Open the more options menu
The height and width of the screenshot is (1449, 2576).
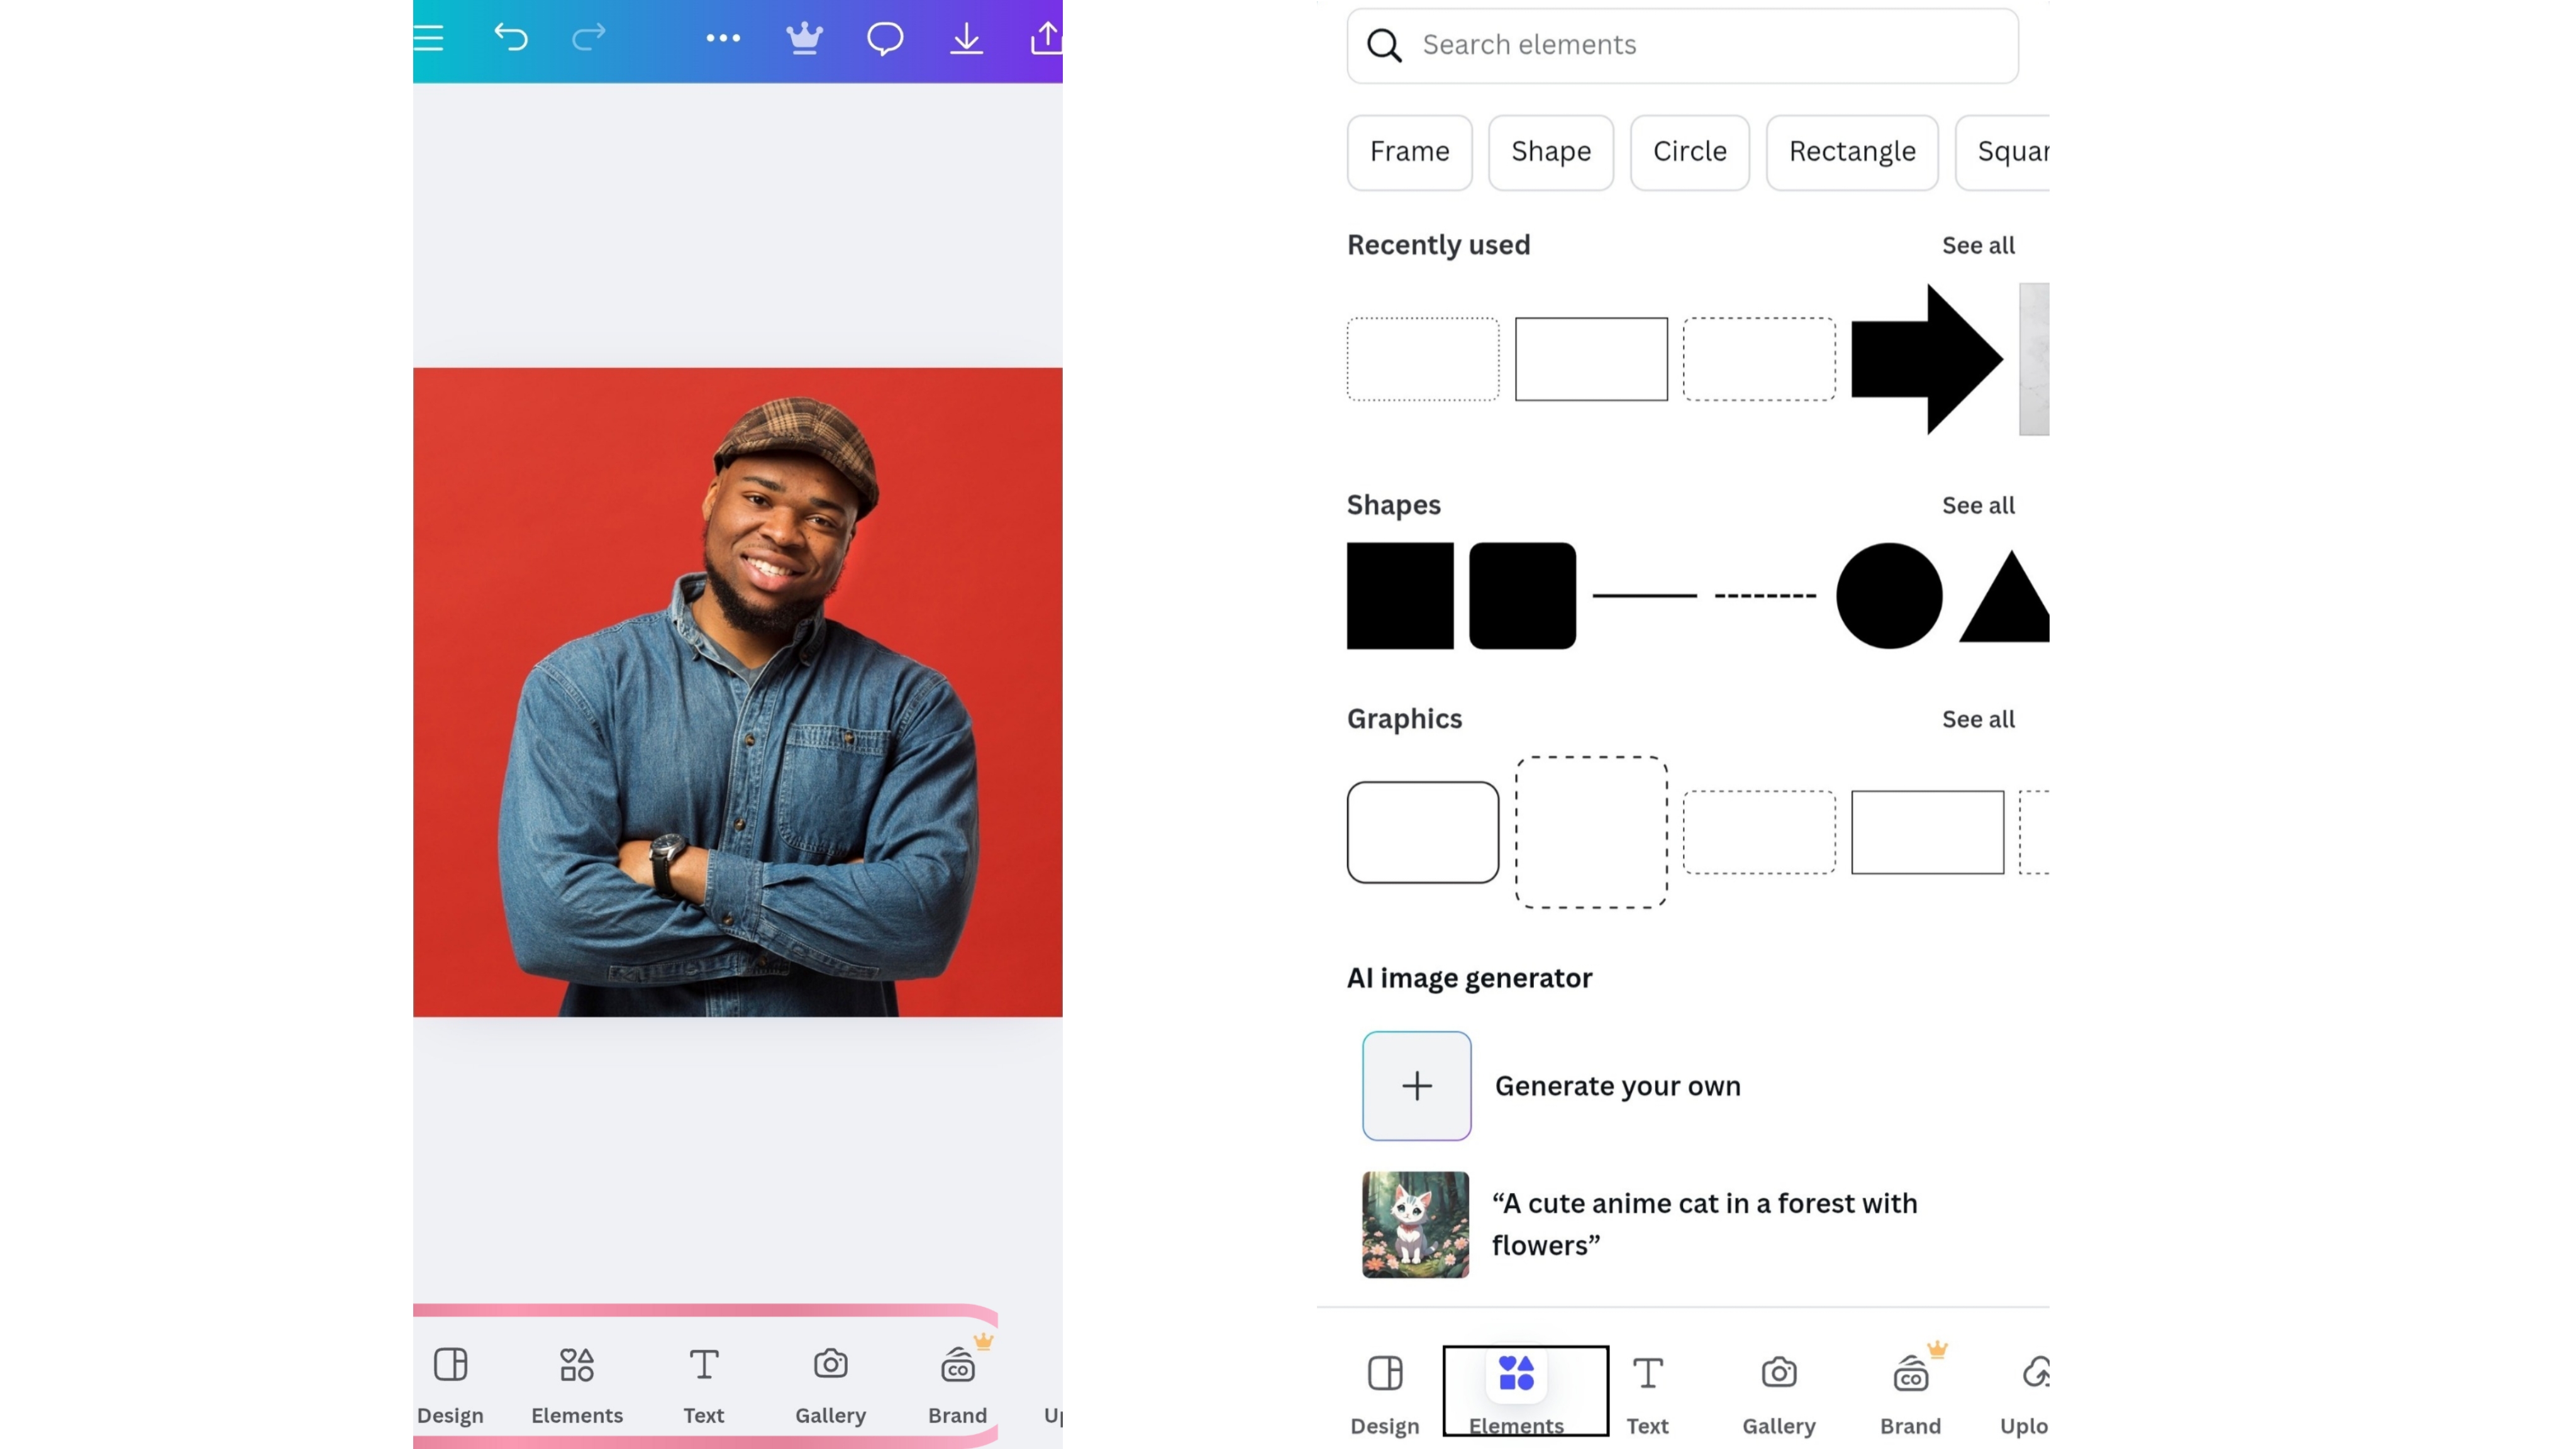[723, 38]
